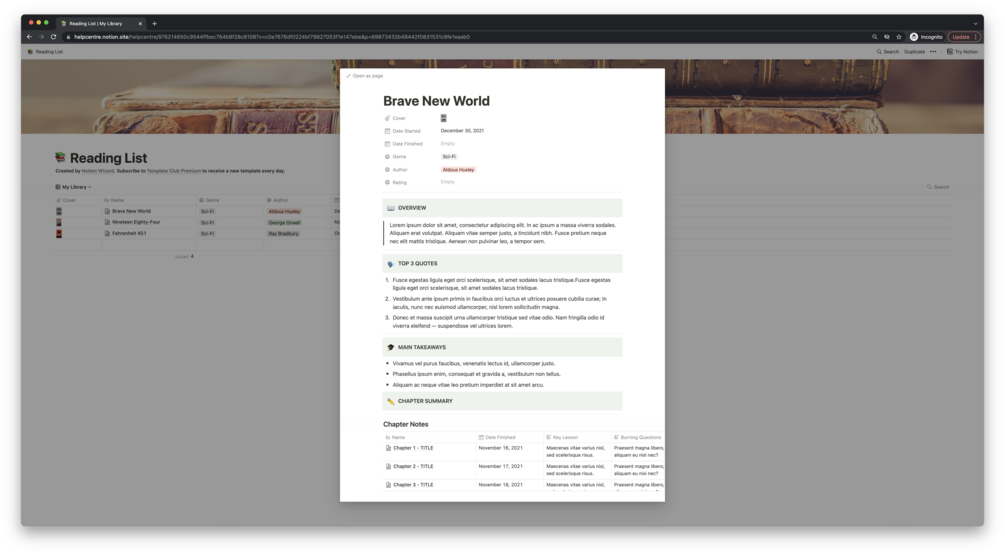Click Cover column header in My Library
The height and width of the screenshot is (554, 1005).
[x=66, y=200]
